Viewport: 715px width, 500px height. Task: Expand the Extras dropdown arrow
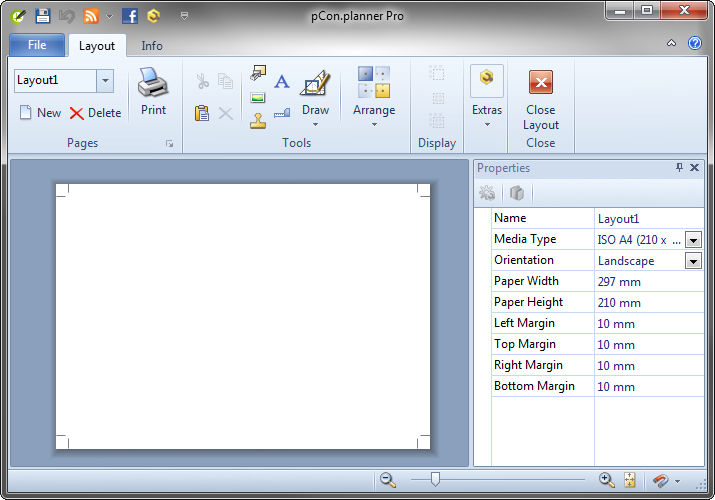pyautogui.click(x=487, y=124)
